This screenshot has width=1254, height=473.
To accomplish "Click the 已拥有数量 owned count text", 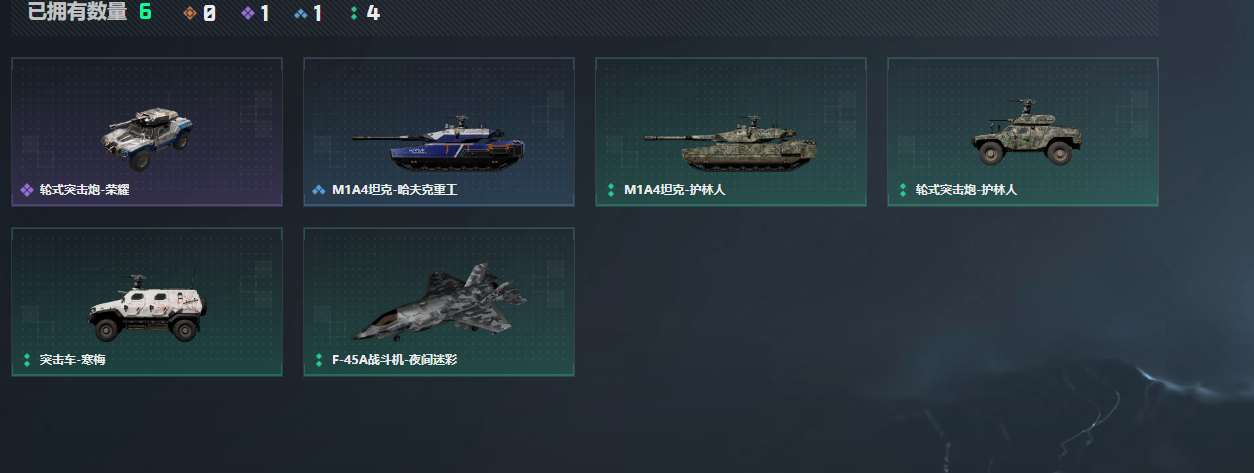I will [x=78, y=13].
